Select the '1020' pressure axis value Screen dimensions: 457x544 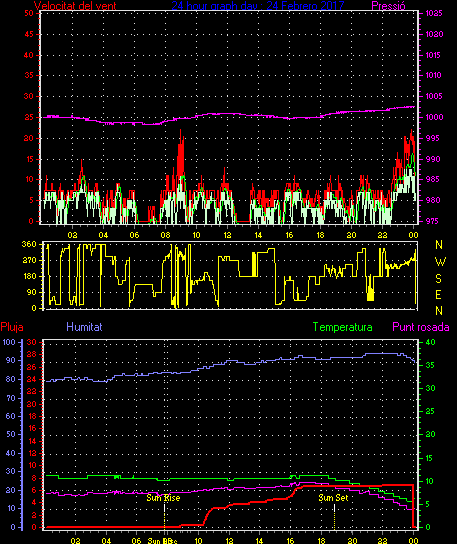point(434,34)
